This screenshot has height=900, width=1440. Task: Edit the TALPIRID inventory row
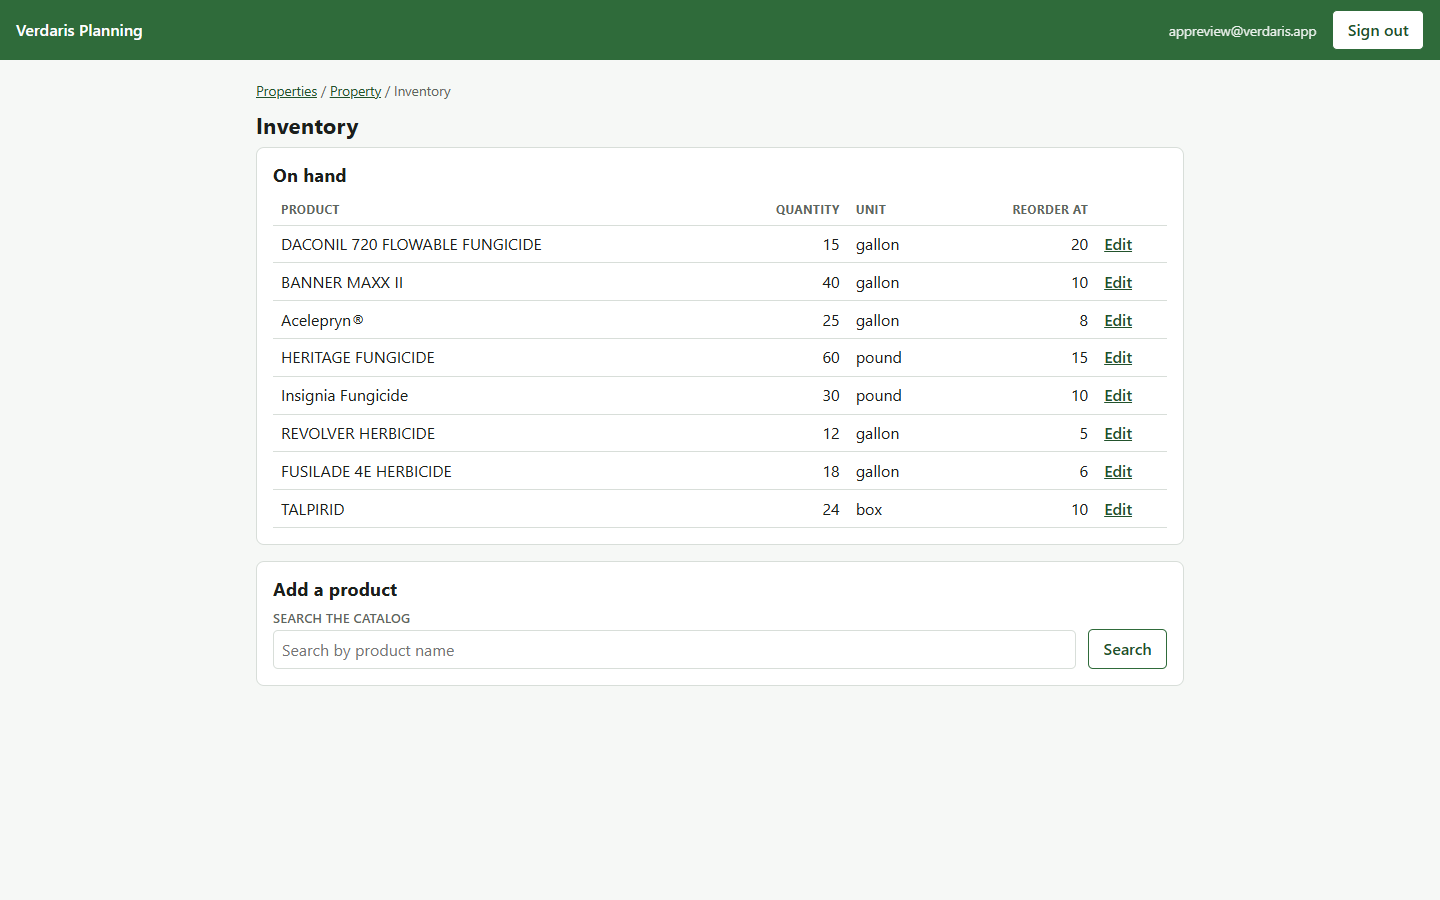coord(1118,510)
